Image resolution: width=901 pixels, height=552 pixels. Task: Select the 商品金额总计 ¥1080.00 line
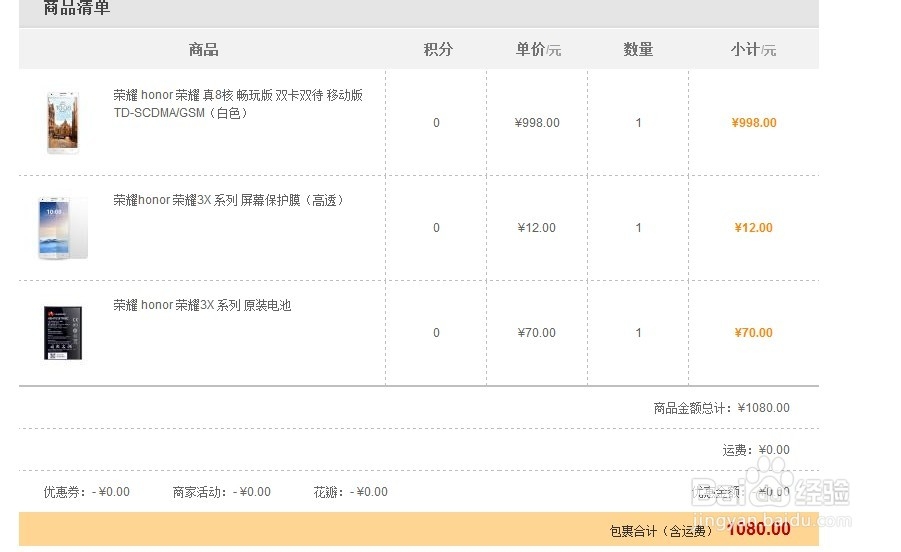[x=722, y=408]
